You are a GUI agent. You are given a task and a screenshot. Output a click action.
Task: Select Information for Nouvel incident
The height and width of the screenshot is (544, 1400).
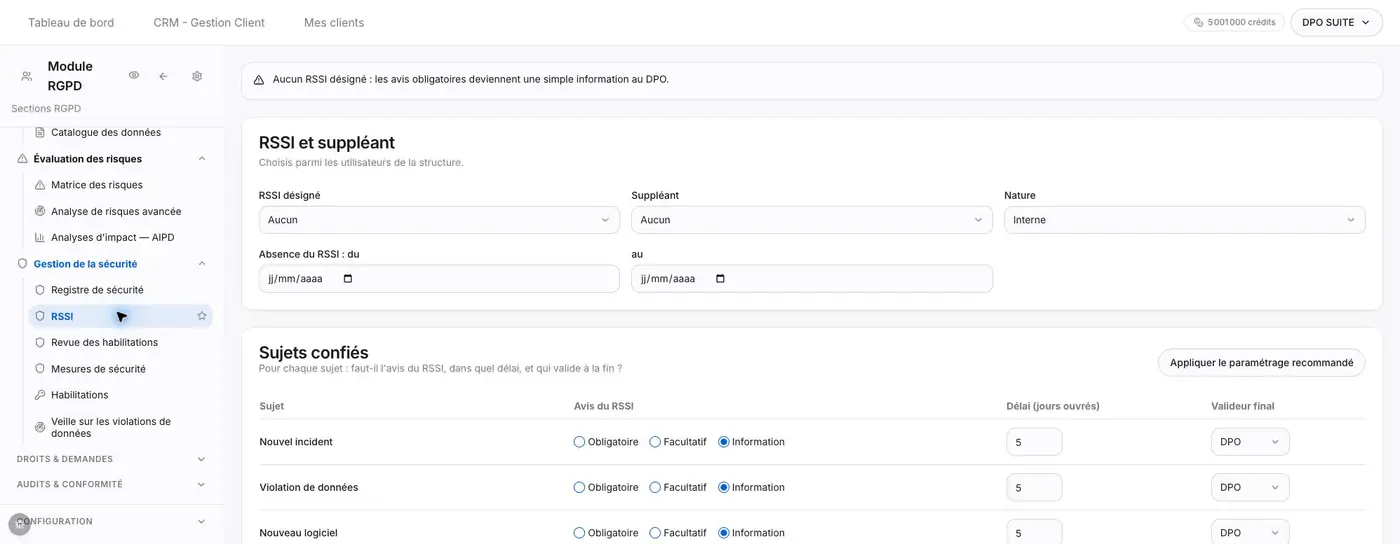[724, 442]
